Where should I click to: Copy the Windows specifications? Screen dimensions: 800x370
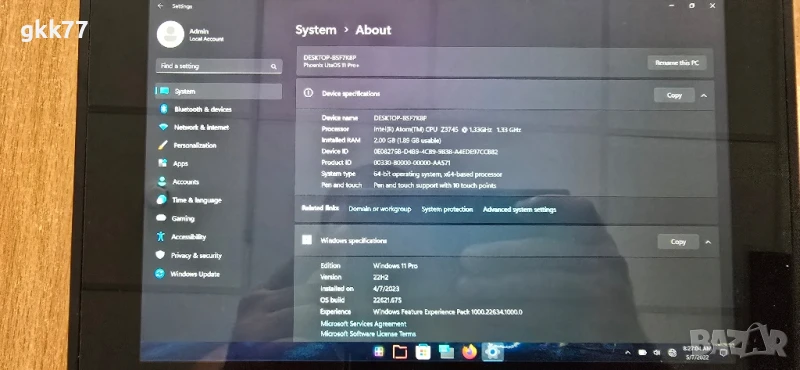[x=678, y=242]
